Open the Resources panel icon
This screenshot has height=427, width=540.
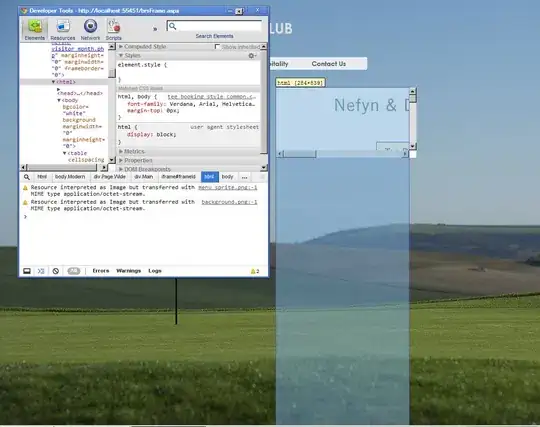[x=63, y=30]
